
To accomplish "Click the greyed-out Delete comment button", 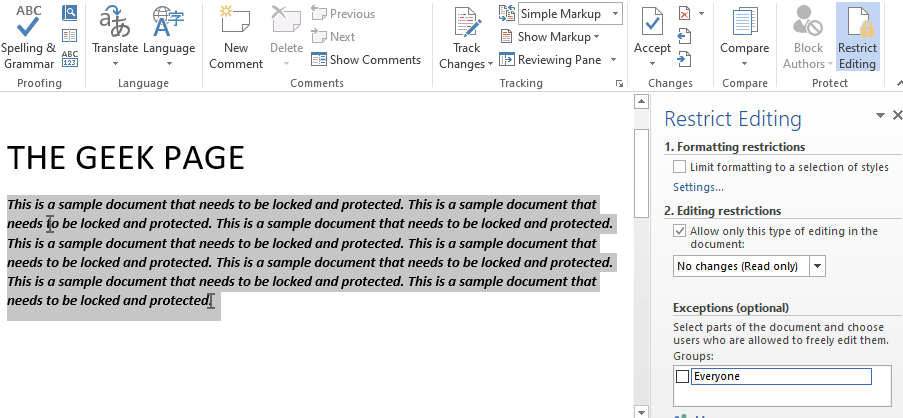I will (286, 37).
